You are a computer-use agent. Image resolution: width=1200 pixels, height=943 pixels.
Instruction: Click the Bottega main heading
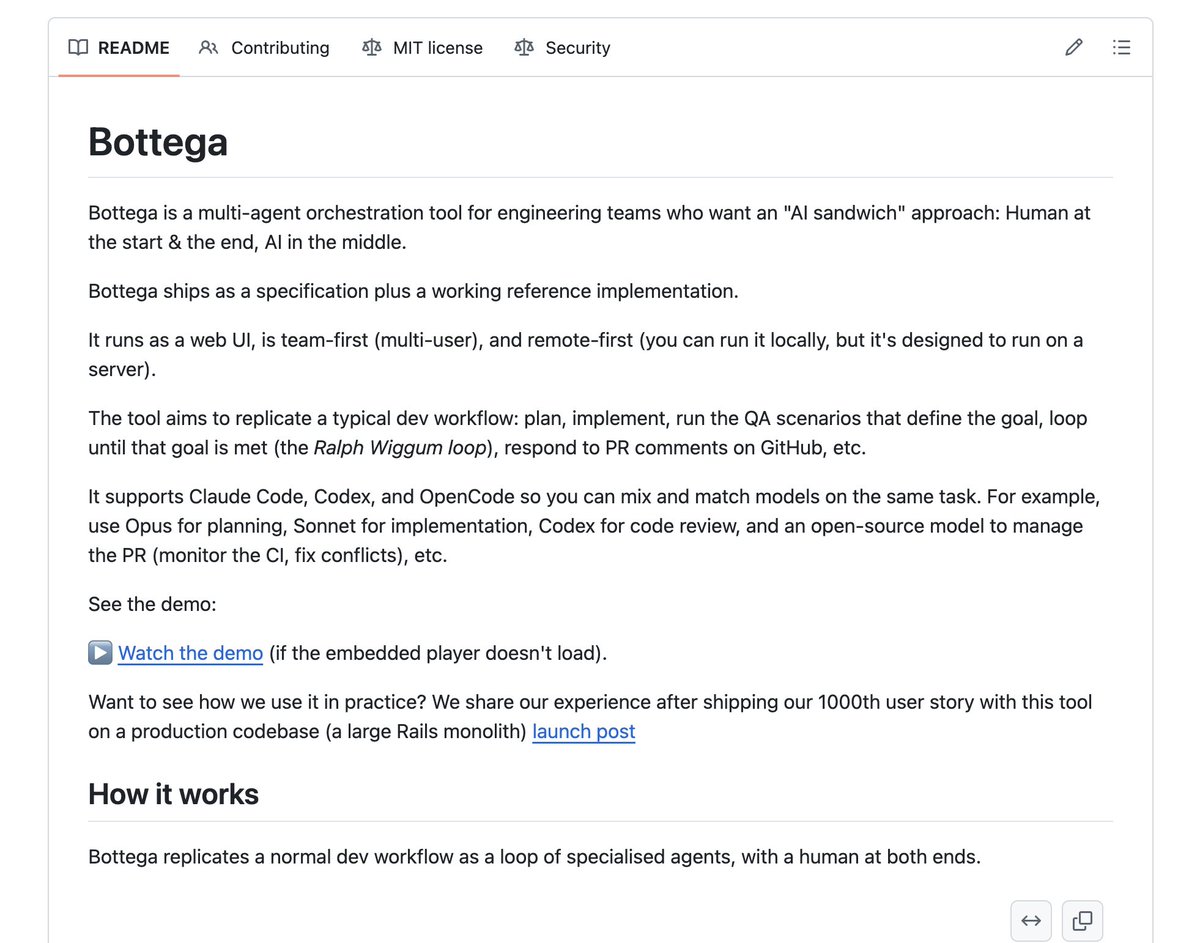coord(158,142)
